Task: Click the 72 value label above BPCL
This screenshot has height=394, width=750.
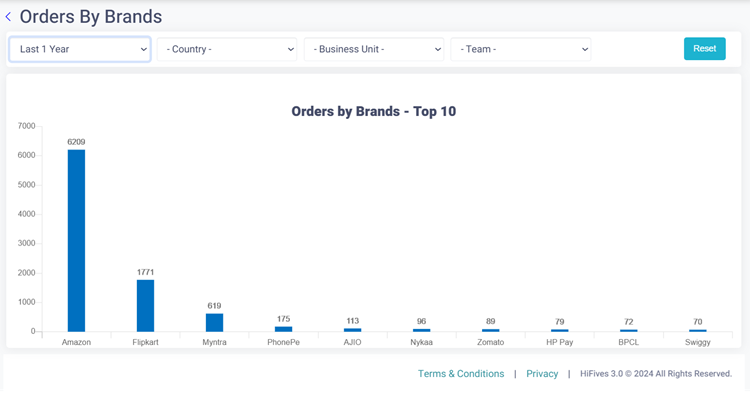Action: pos(629,322)
